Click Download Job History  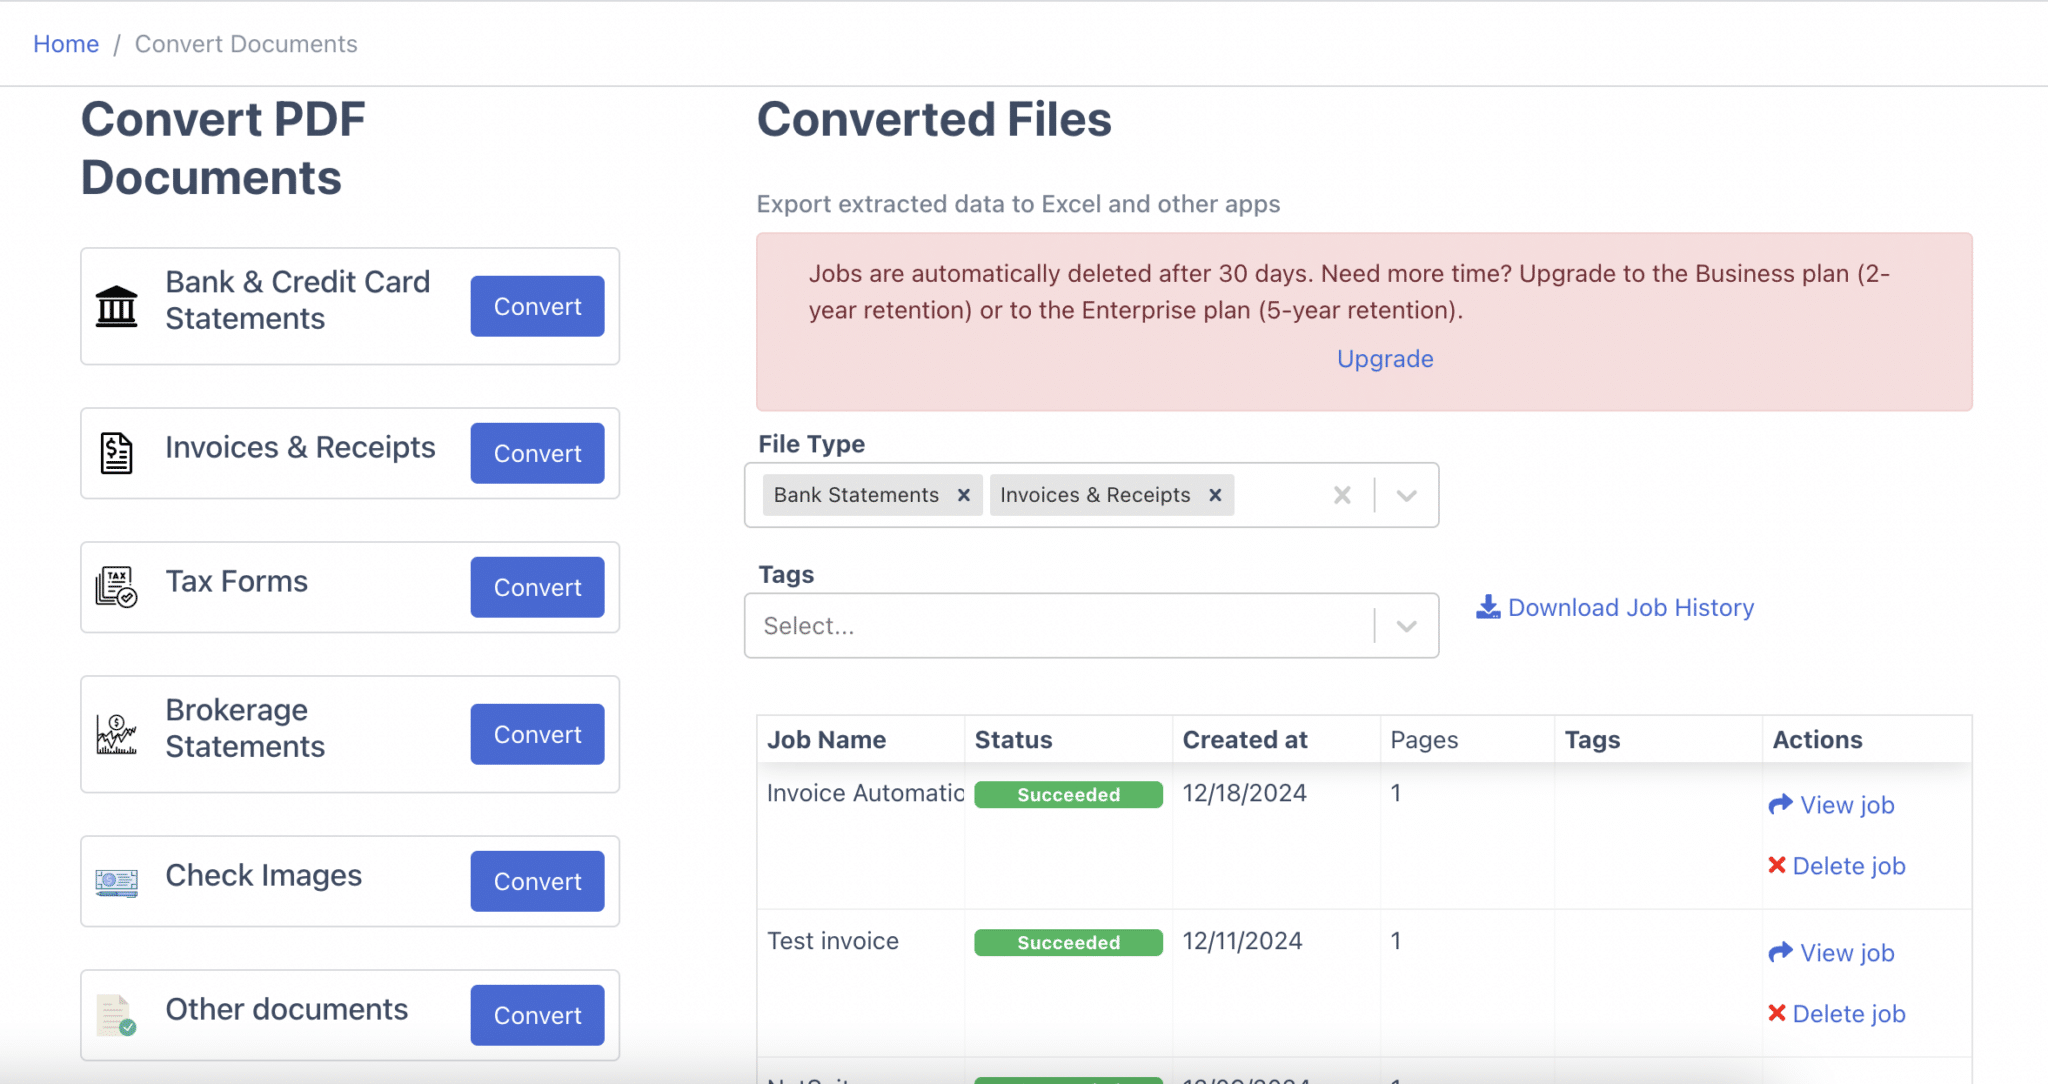tap(1631, 606)
